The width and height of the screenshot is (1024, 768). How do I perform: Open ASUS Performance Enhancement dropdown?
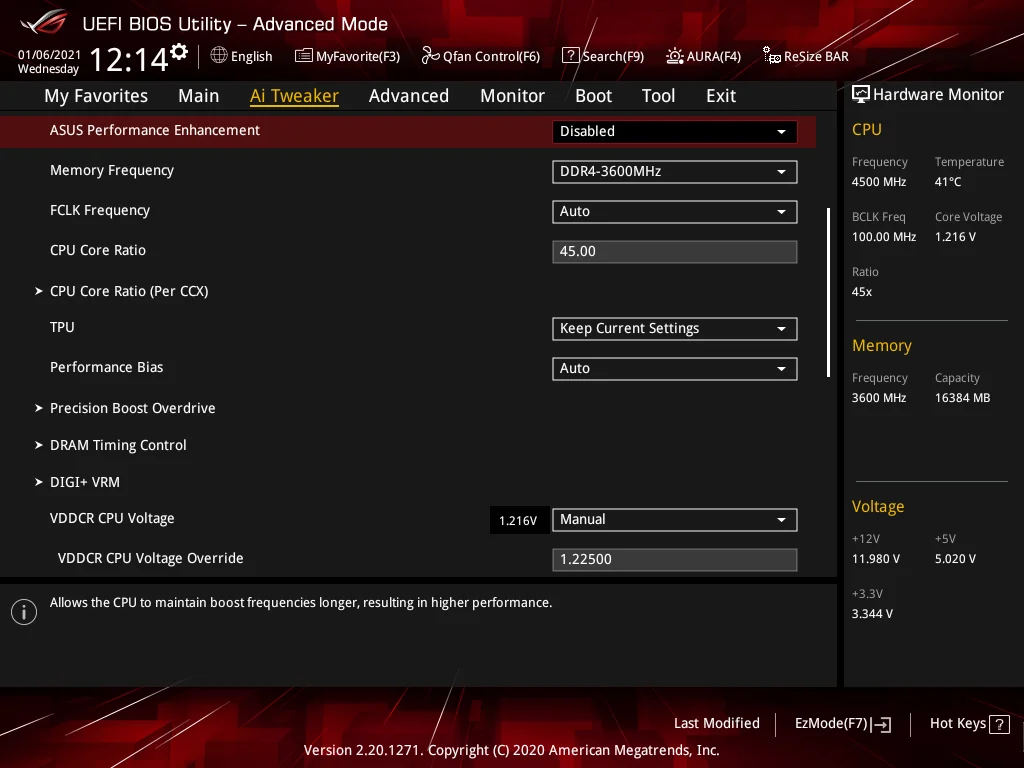(x=675, y=131)
